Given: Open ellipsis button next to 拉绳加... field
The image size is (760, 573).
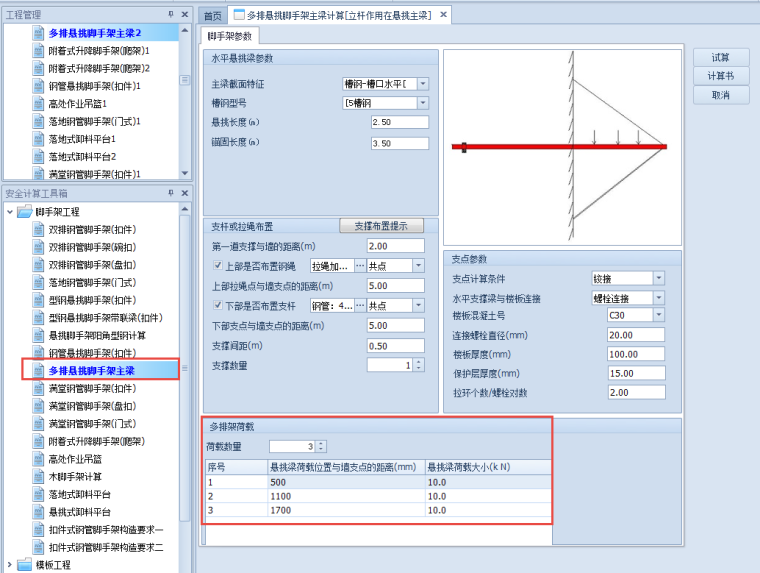Looking at the screenshot, I should [359, 266].
